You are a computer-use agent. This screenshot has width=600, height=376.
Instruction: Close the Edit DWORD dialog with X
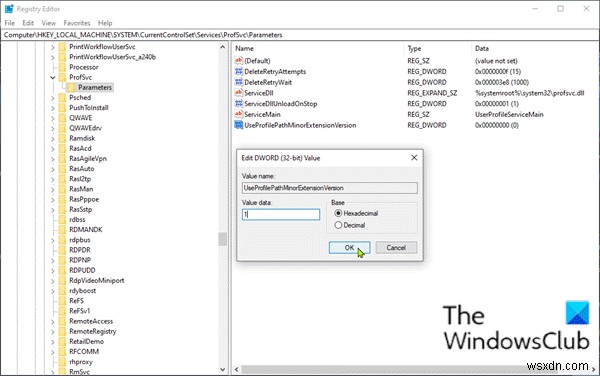coord(414,158)
